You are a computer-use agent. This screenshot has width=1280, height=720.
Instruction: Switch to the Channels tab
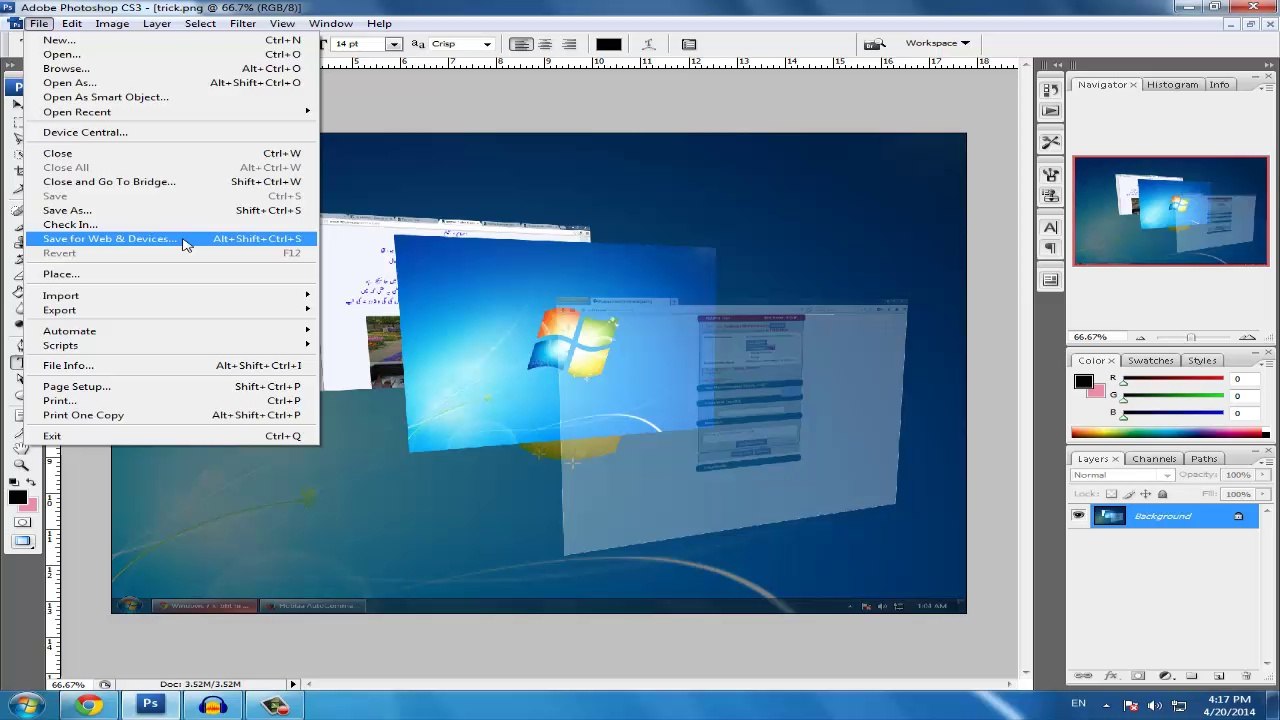pos(1154,459)
